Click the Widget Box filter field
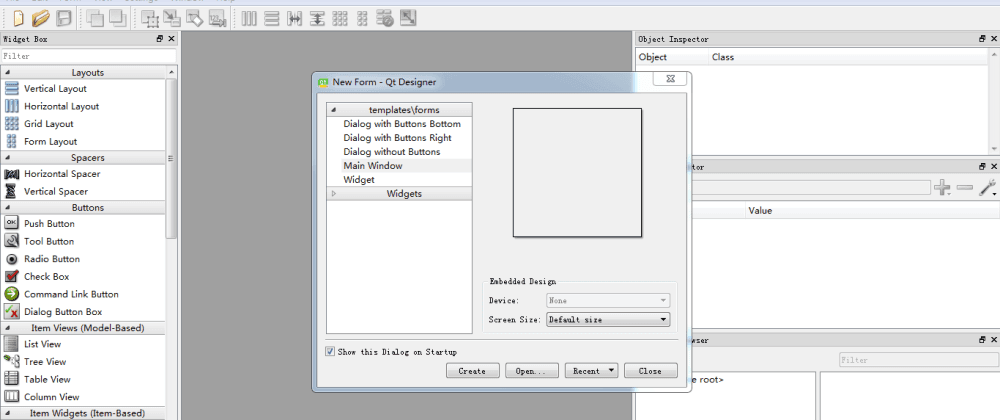Viewport: 1000px width, 420px height. [x=89, y=56]
